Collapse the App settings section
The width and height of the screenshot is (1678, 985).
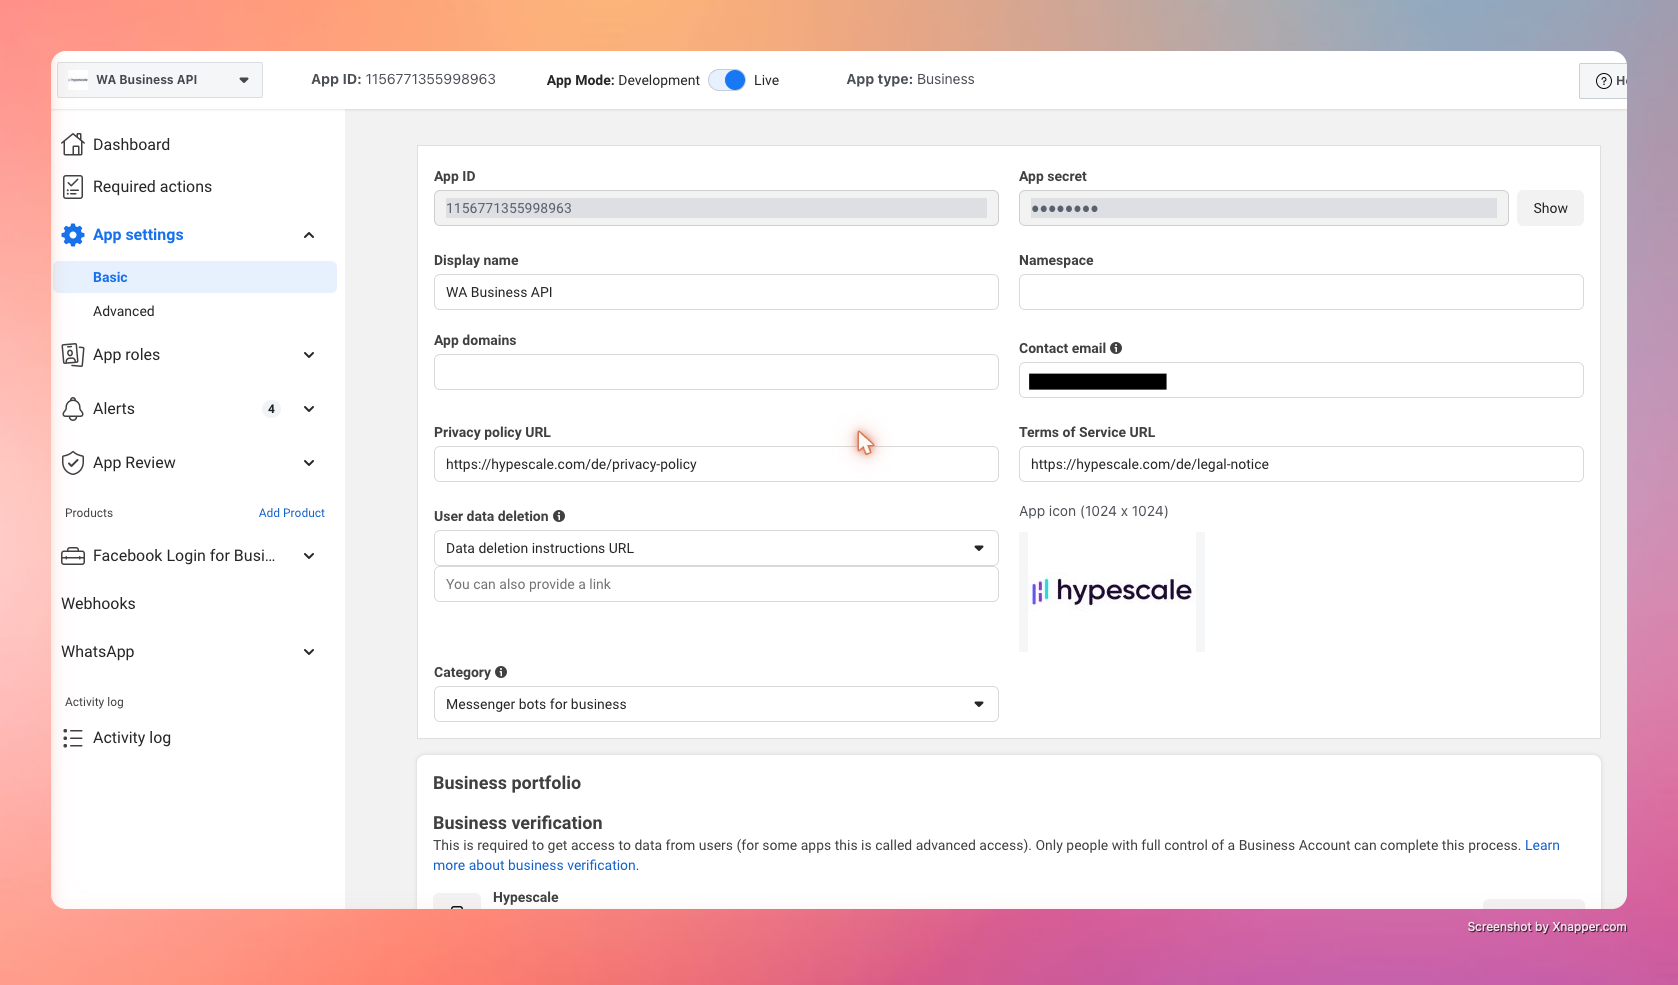(x=309, y=235)
